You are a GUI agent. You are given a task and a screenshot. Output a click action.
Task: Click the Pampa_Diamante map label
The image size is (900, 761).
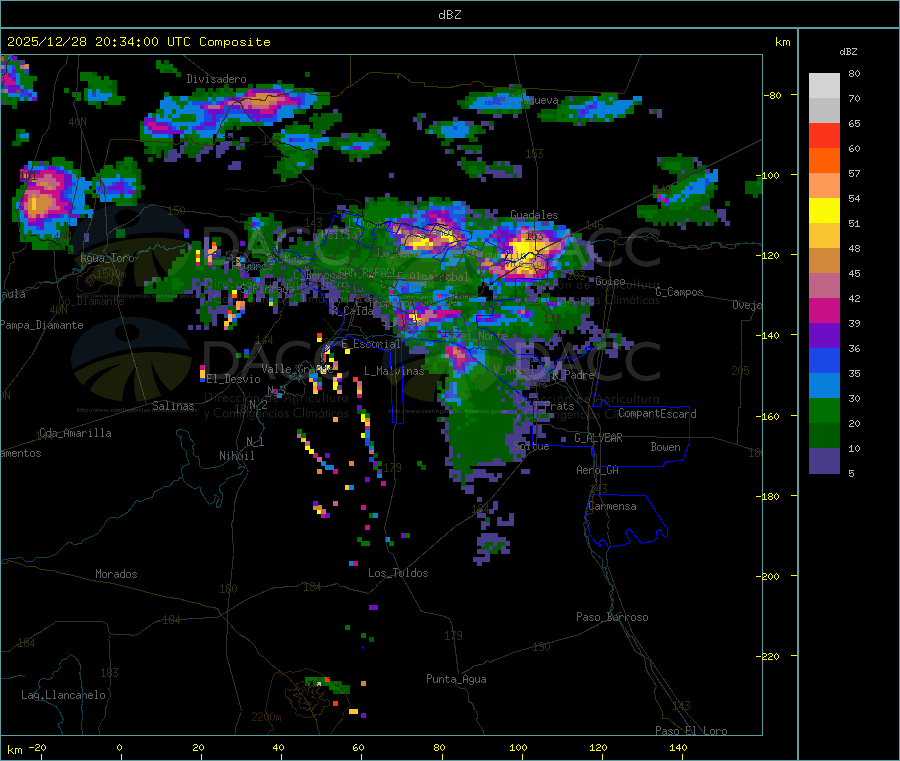coord(42,325)
